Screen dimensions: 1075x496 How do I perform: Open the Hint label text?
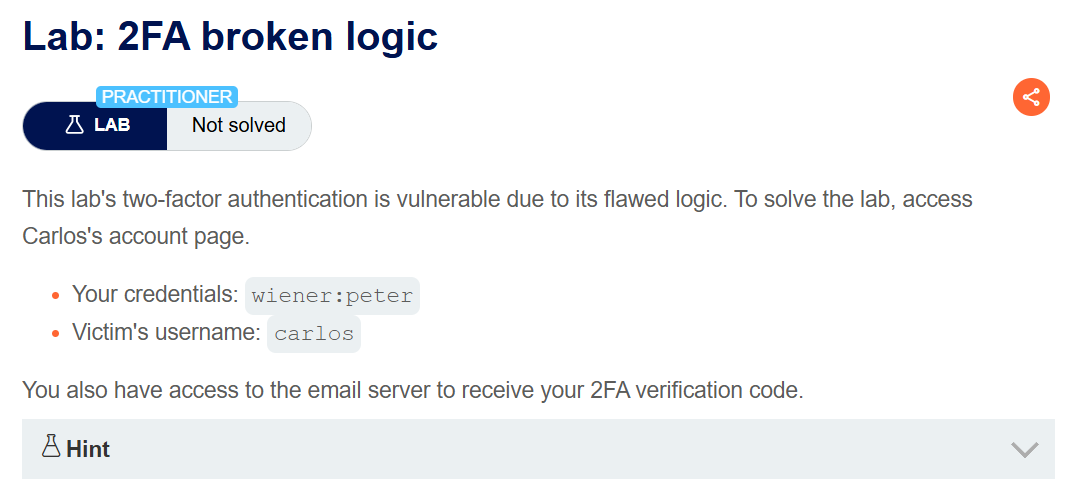tap(88, 449)
